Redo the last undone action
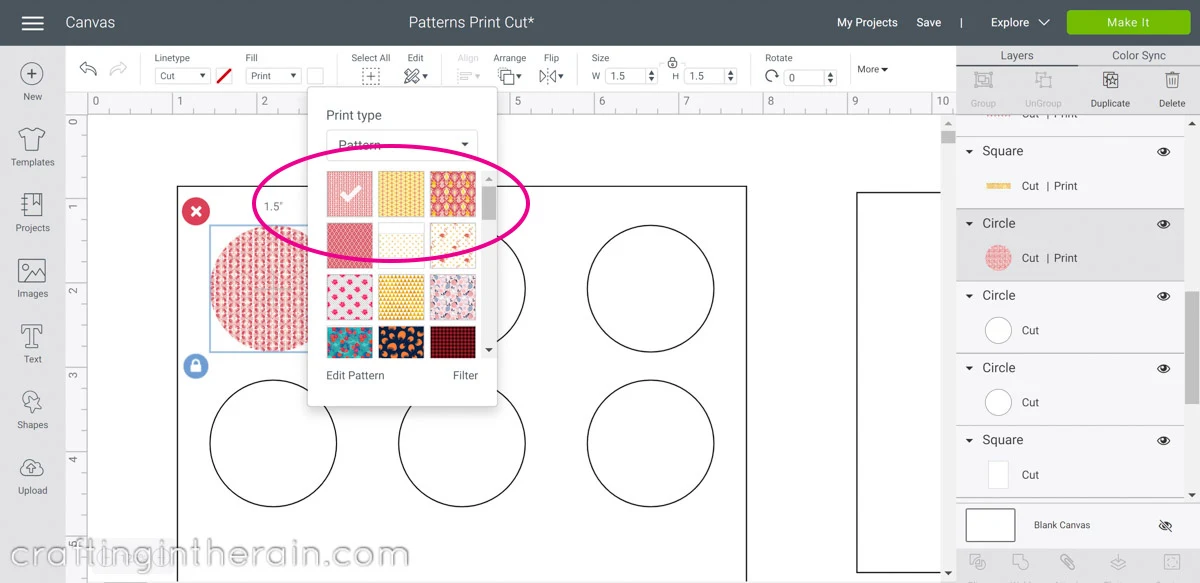Screen dimensions: 1200x583 pyautogui.click(x=118, y=68)
